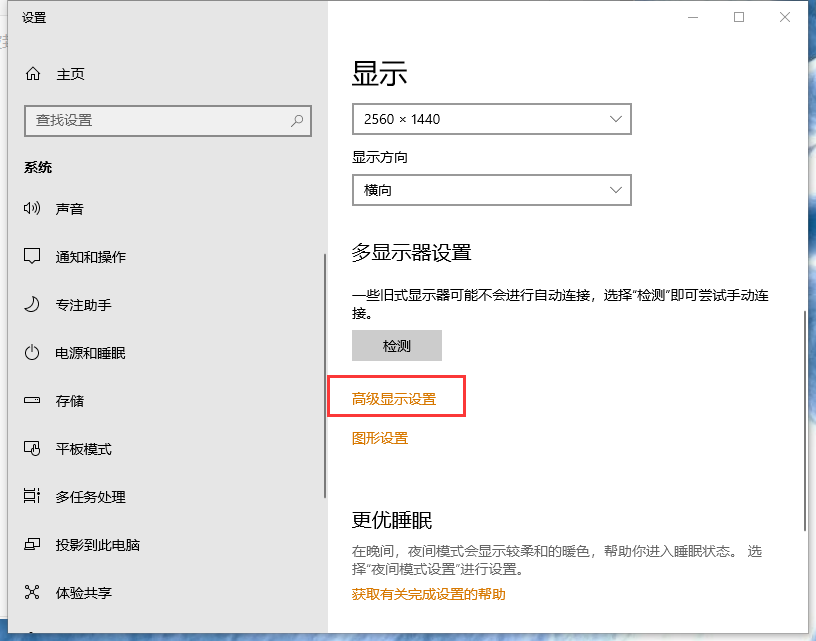Maximize the 设置 window
The image size is (816, 641).
pyautogui.click(x=738, y=17)
